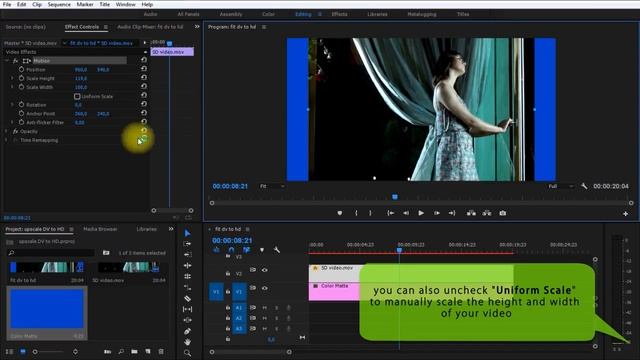Open the Sequence menu
Viewport: 640px width, 360px height.
(59, 4)
